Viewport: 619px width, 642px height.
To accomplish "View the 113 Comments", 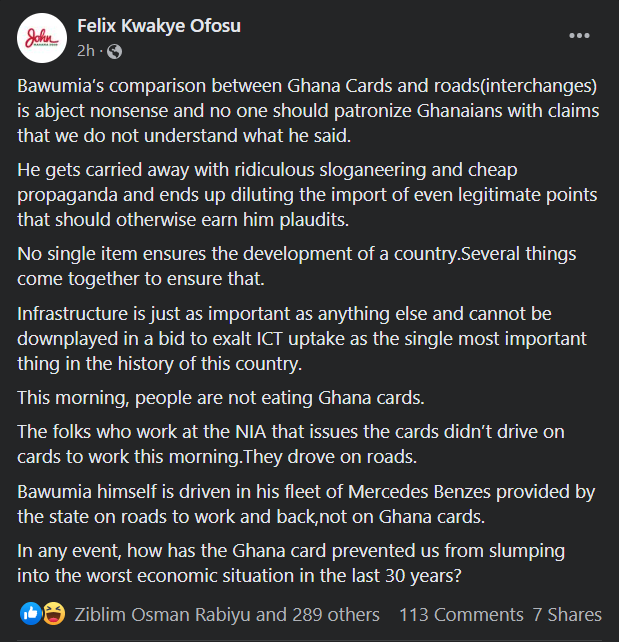I will (461, 614).
